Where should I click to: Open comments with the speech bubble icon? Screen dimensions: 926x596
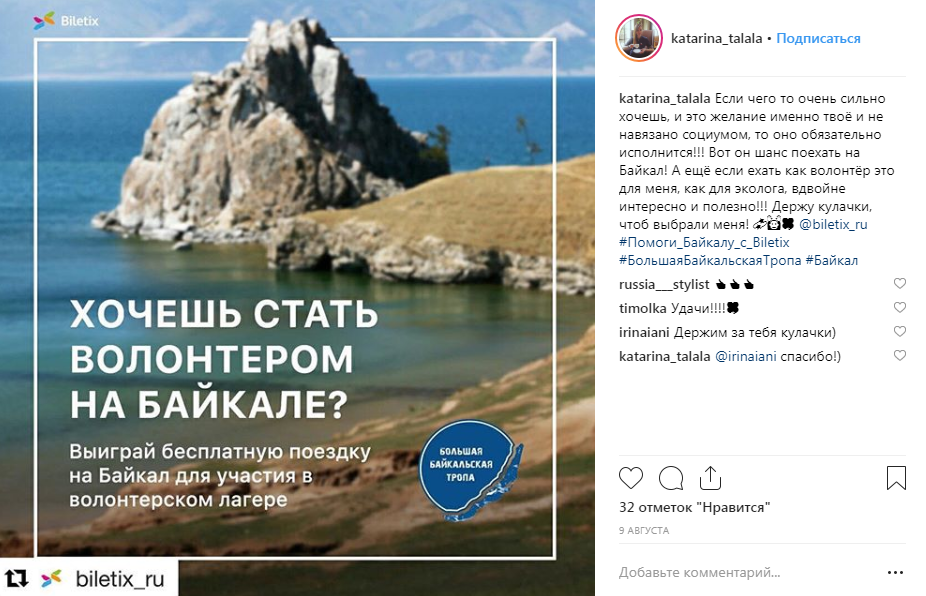tap(671, 478)
